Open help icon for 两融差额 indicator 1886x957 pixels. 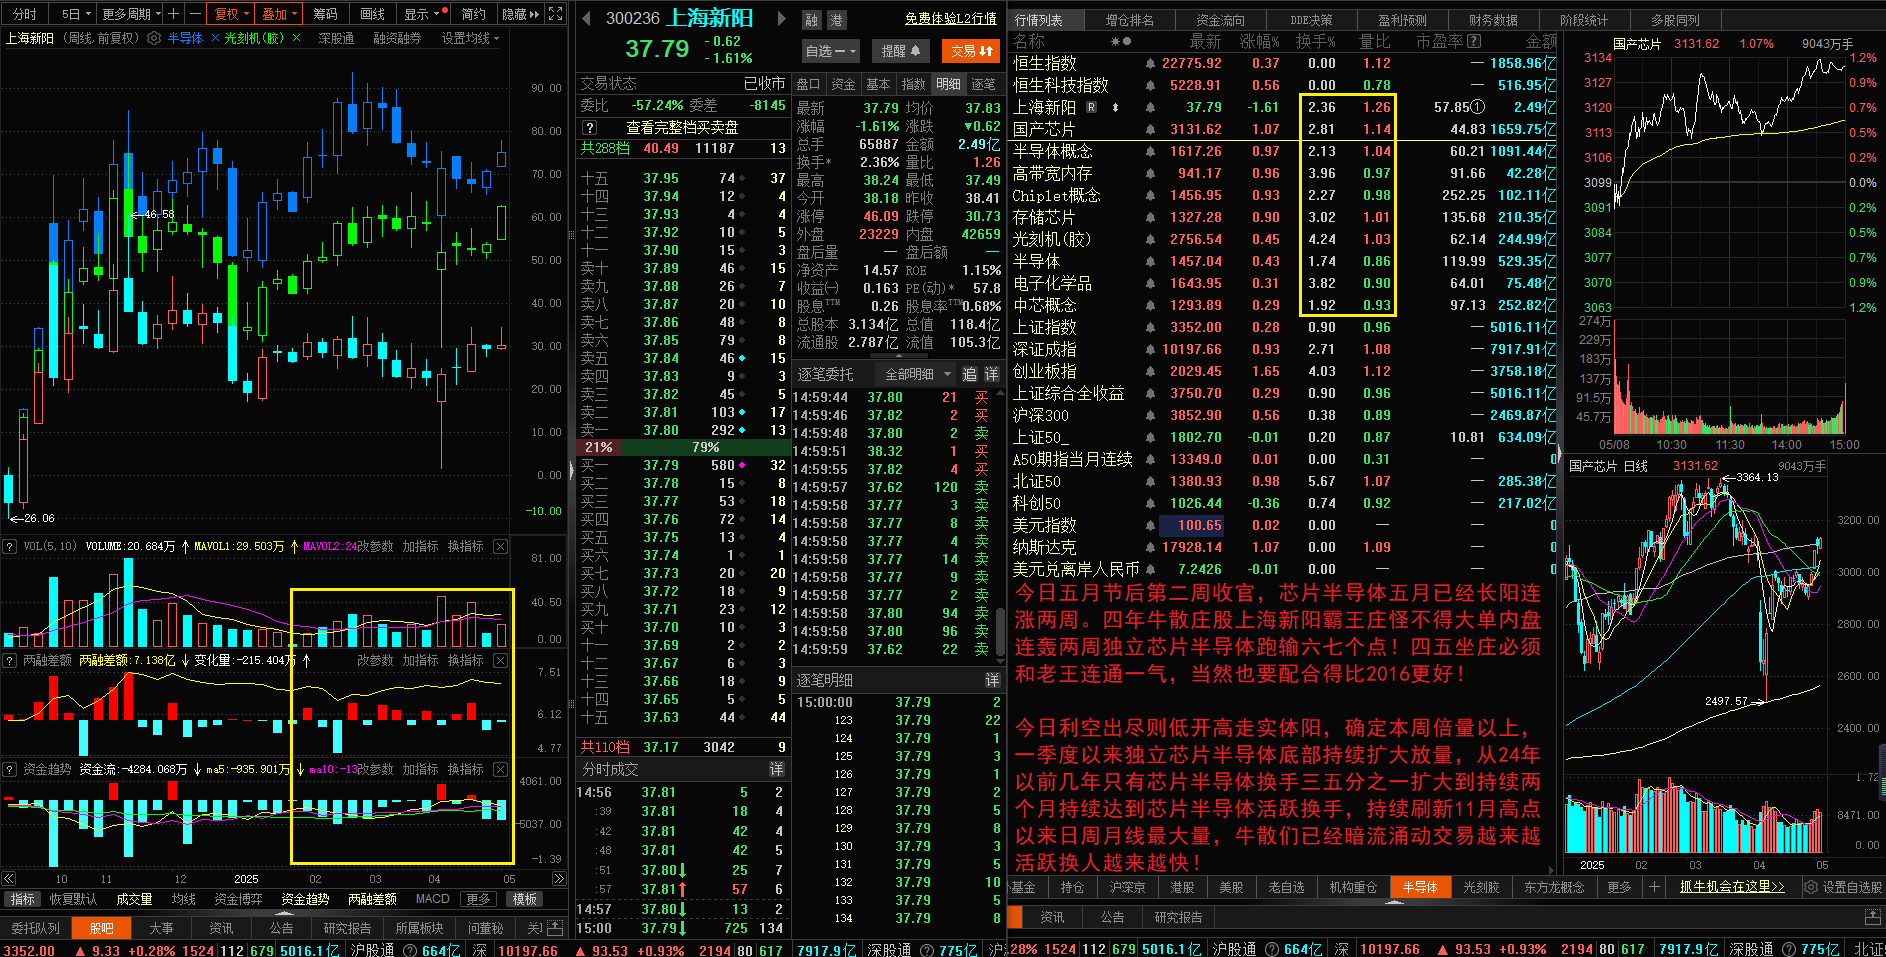(10, 661)
